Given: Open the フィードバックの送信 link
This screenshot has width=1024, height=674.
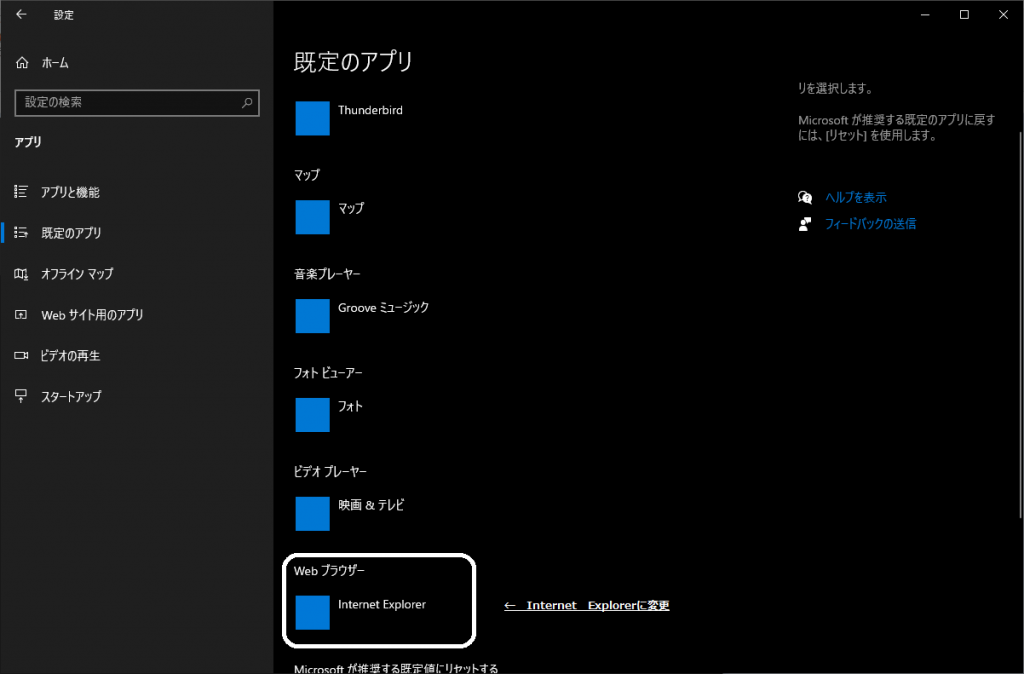Looking at the screenshot, I should tap(871, 224).
